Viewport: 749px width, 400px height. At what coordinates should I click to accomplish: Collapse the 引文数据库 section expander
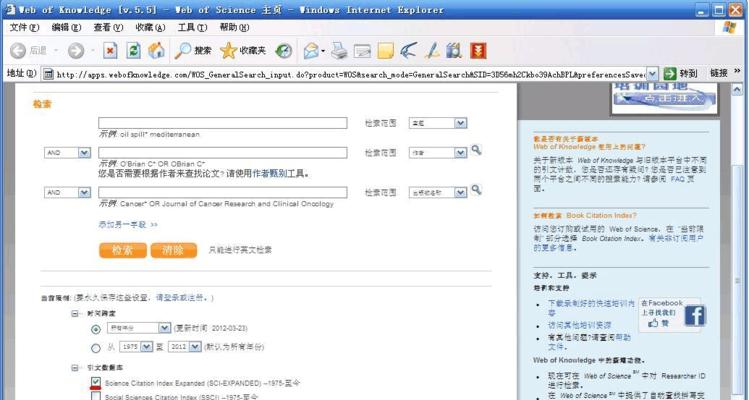tap(75, 368)
